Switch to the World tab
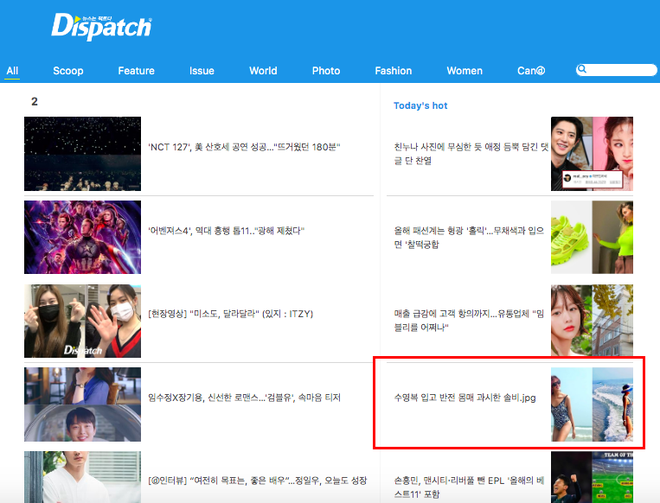This screenshot has width=660, height=503. pyautogui.click(x=263, y=71)
